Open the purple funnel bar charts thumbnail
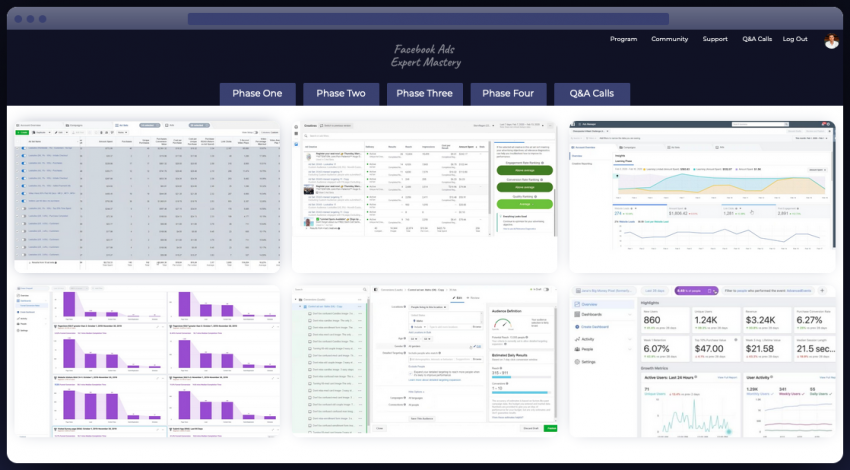 click(x=147, y=361)
